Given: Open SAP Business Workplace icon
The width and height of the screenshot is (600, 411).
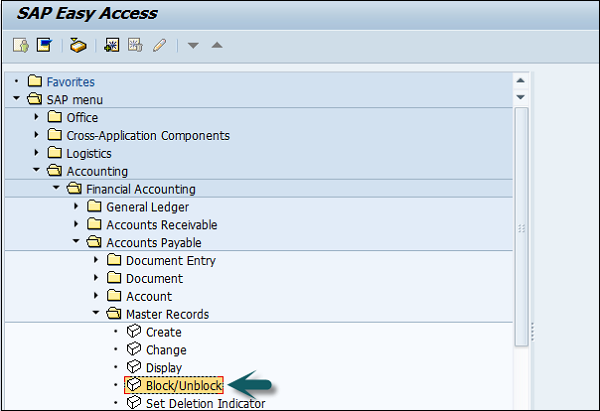Looking at the screenshot, I should [78, 45].
